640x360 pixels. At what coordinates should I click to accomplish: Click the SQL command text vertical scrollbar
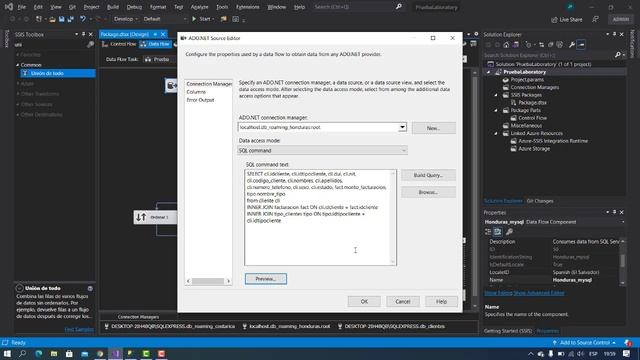pyautogui.click(x=393, y=218)
